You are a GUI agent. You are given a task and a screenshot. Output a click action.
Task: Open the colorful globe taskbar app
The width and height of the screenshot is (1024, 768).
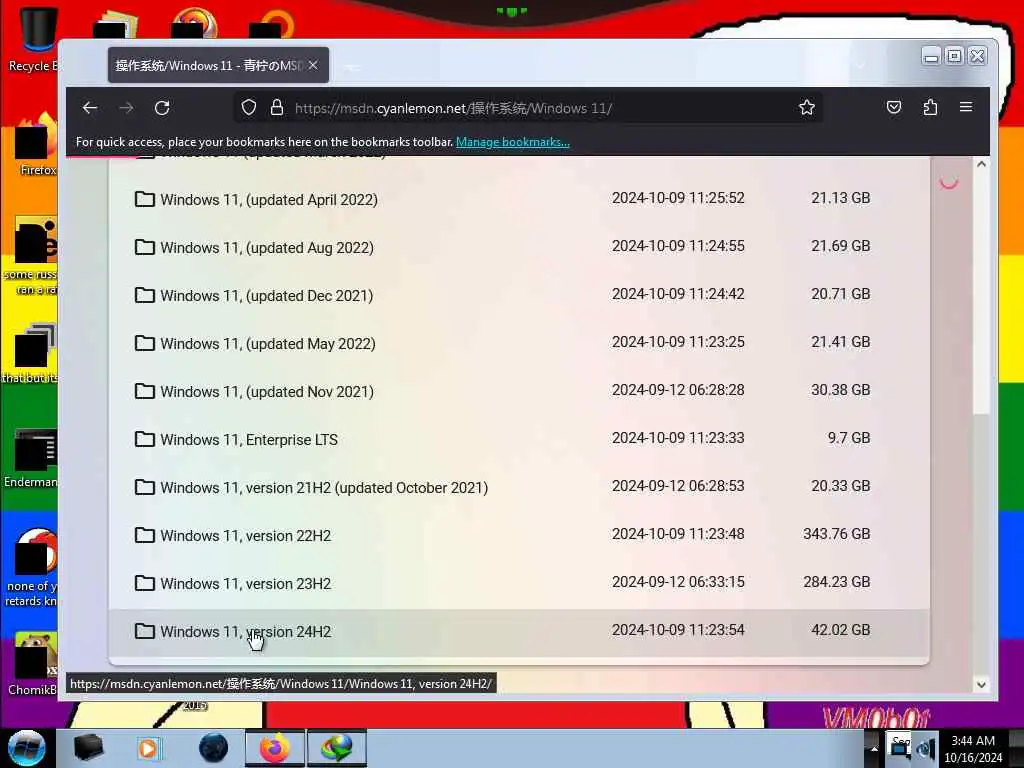pos(336,748)
